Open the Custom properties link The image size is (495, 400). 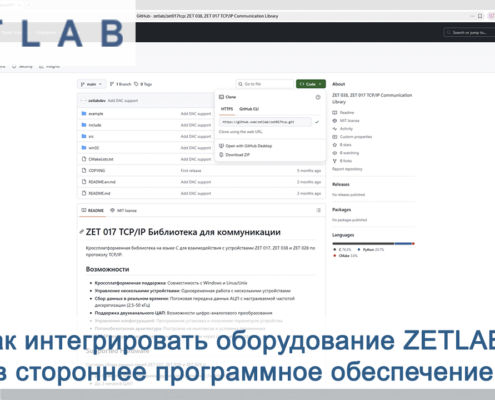[x=356, y=137]
